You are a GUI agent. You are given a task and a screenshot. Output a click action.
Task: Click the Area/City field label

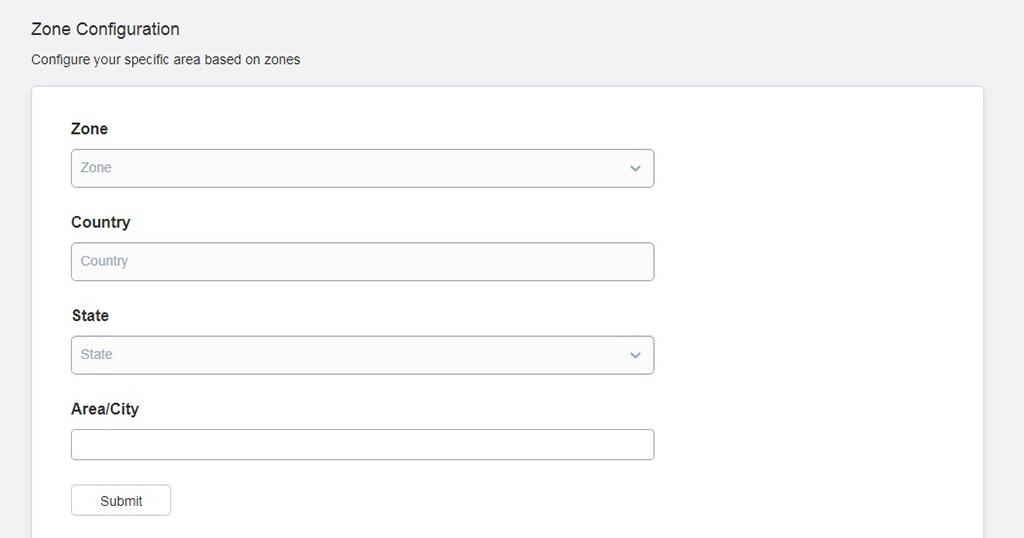pyautogui.click(x=105, y=409)
